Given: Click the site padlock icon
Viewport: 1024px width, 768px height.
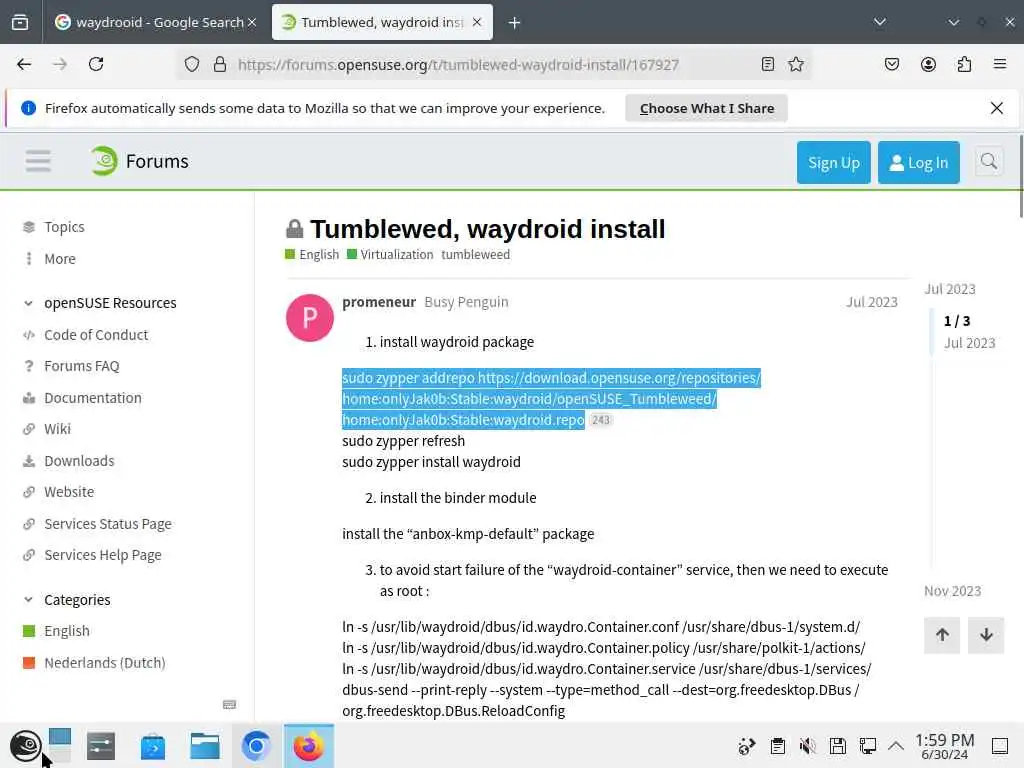Looking at the screenshot, I should tap(220, 64).
